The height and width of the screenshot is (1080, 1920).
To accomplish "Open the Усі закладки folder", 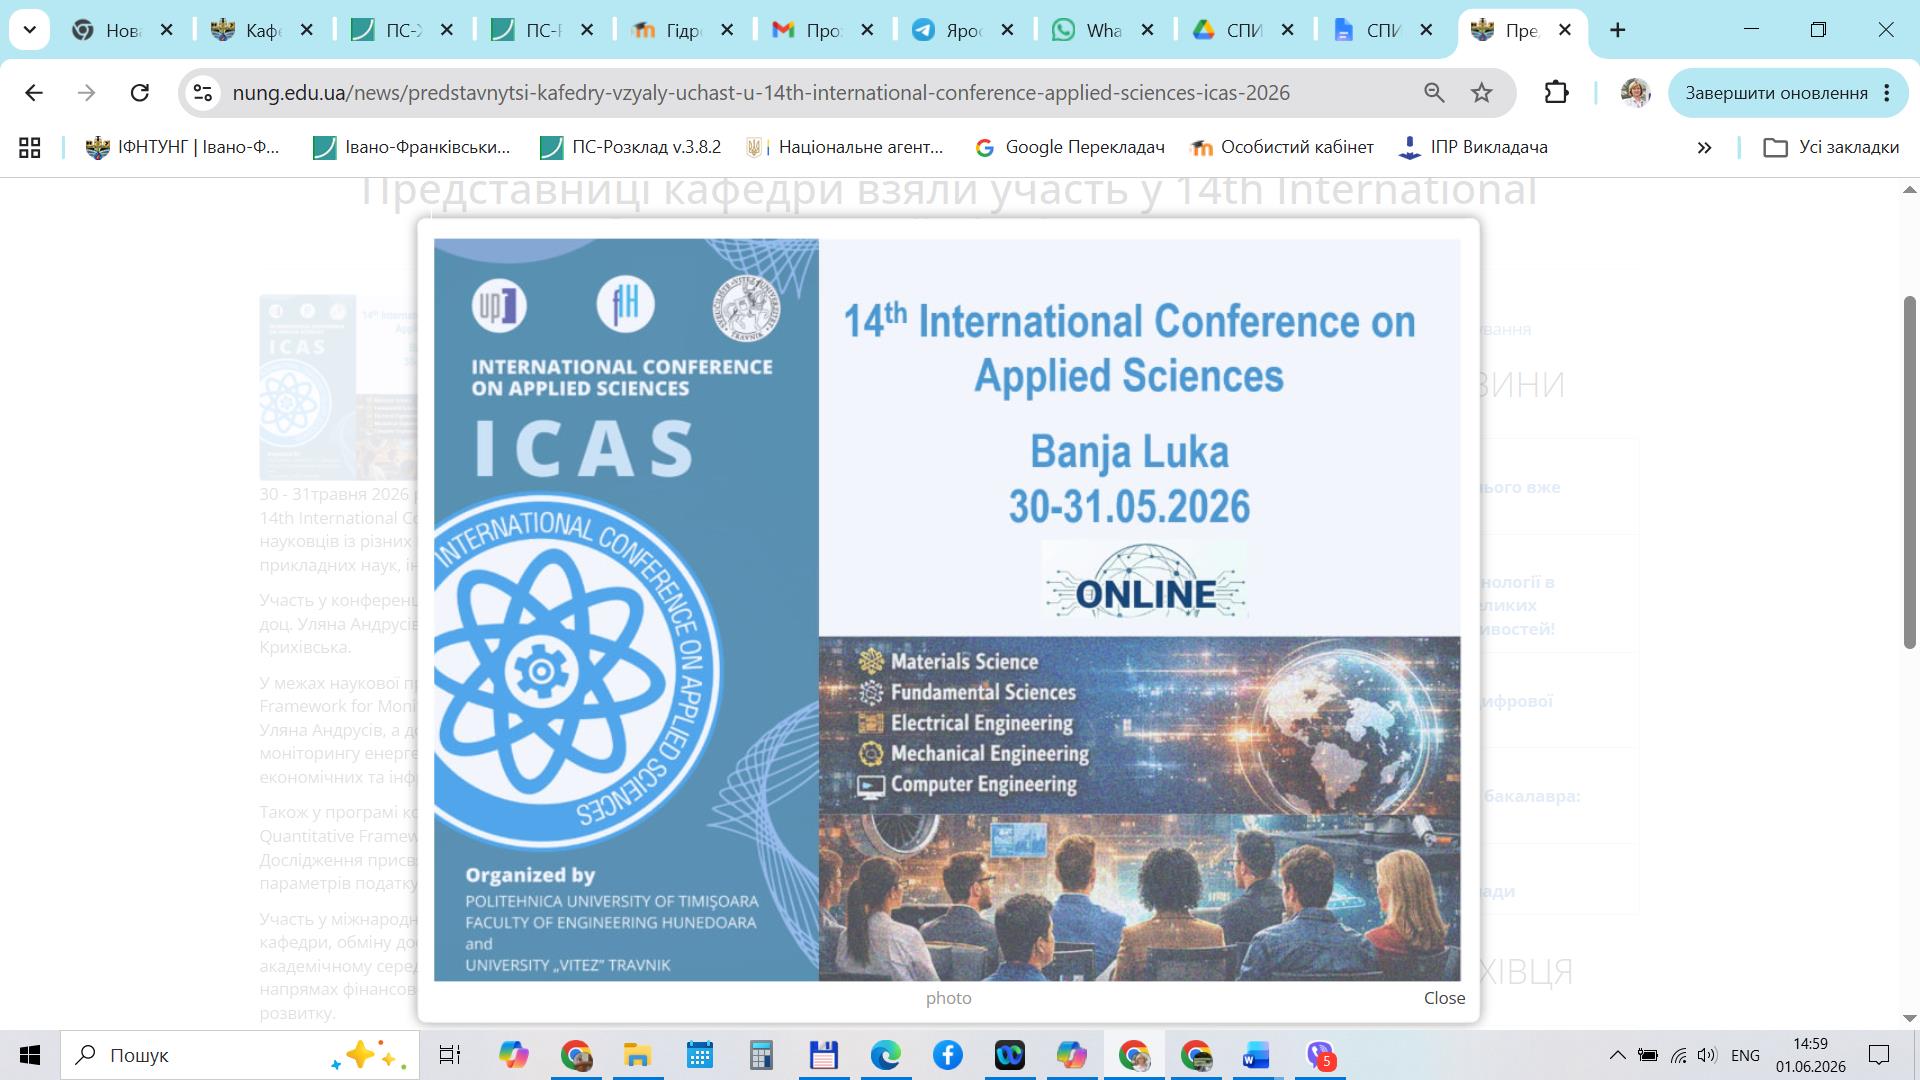I will point(1832,147).
